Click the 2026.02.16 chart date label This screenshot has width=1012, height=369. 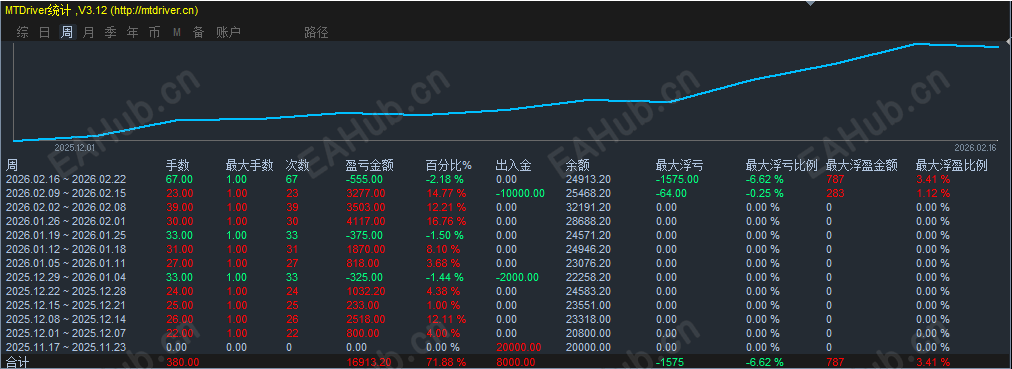[x=975, y=147]
